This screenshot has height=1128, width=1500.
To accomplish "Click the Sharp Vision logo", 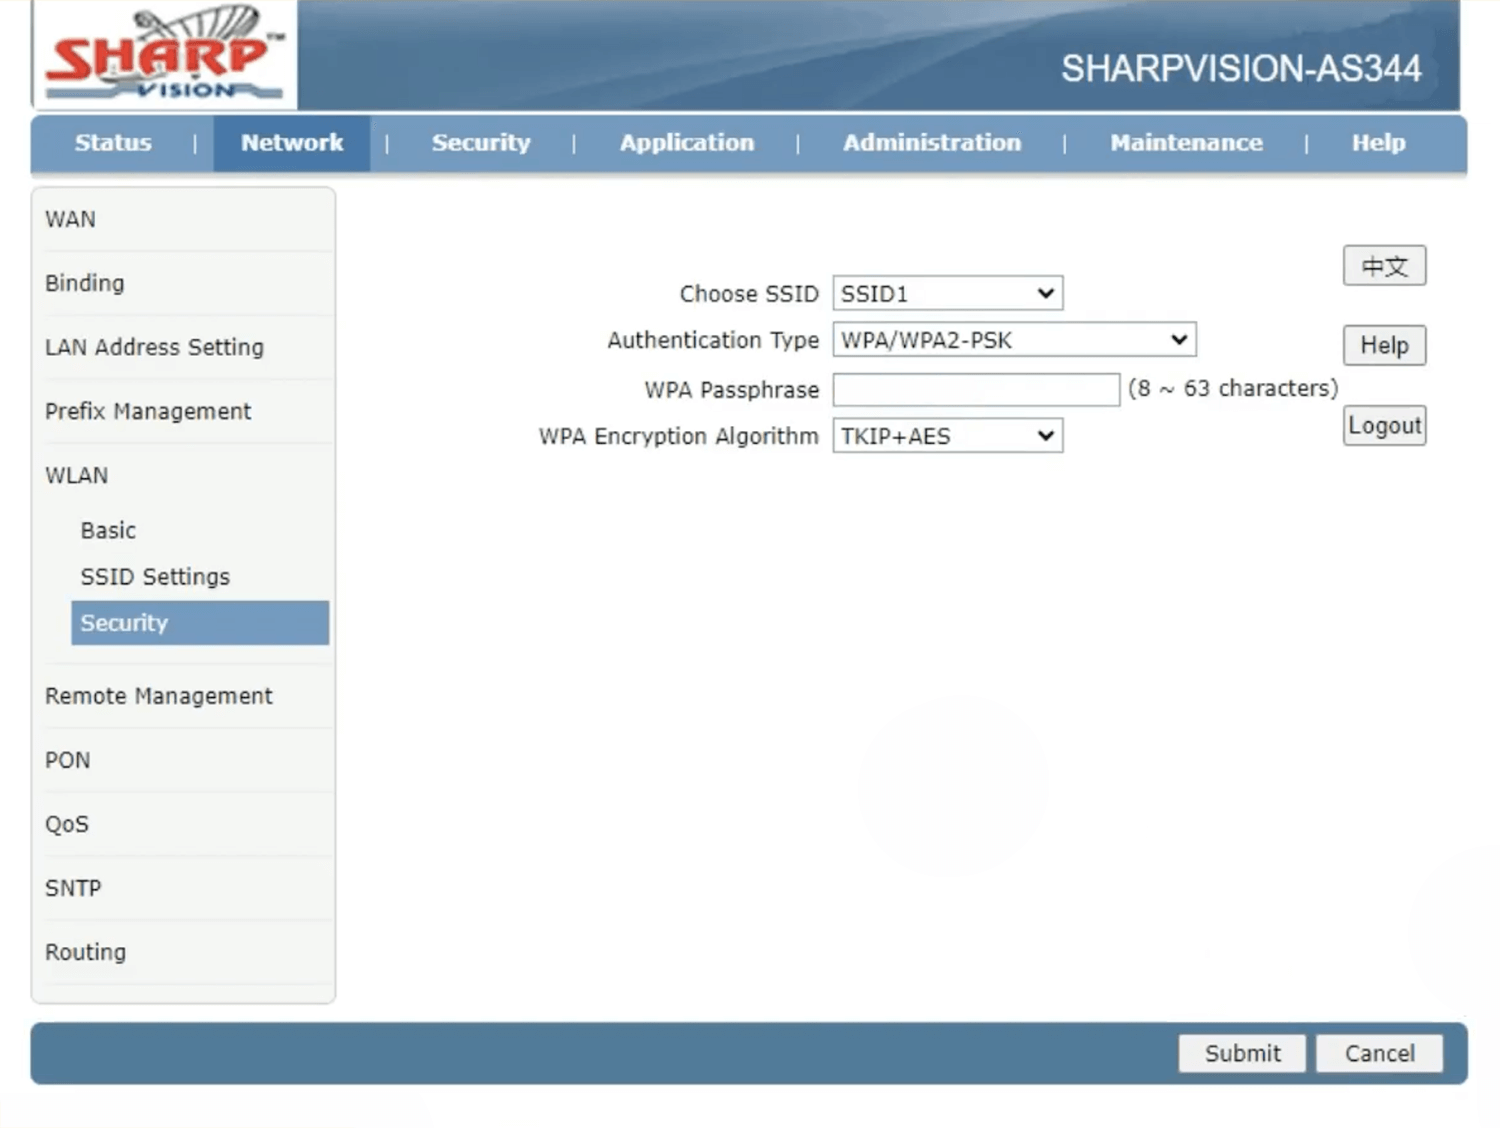I will pos(165,55).
